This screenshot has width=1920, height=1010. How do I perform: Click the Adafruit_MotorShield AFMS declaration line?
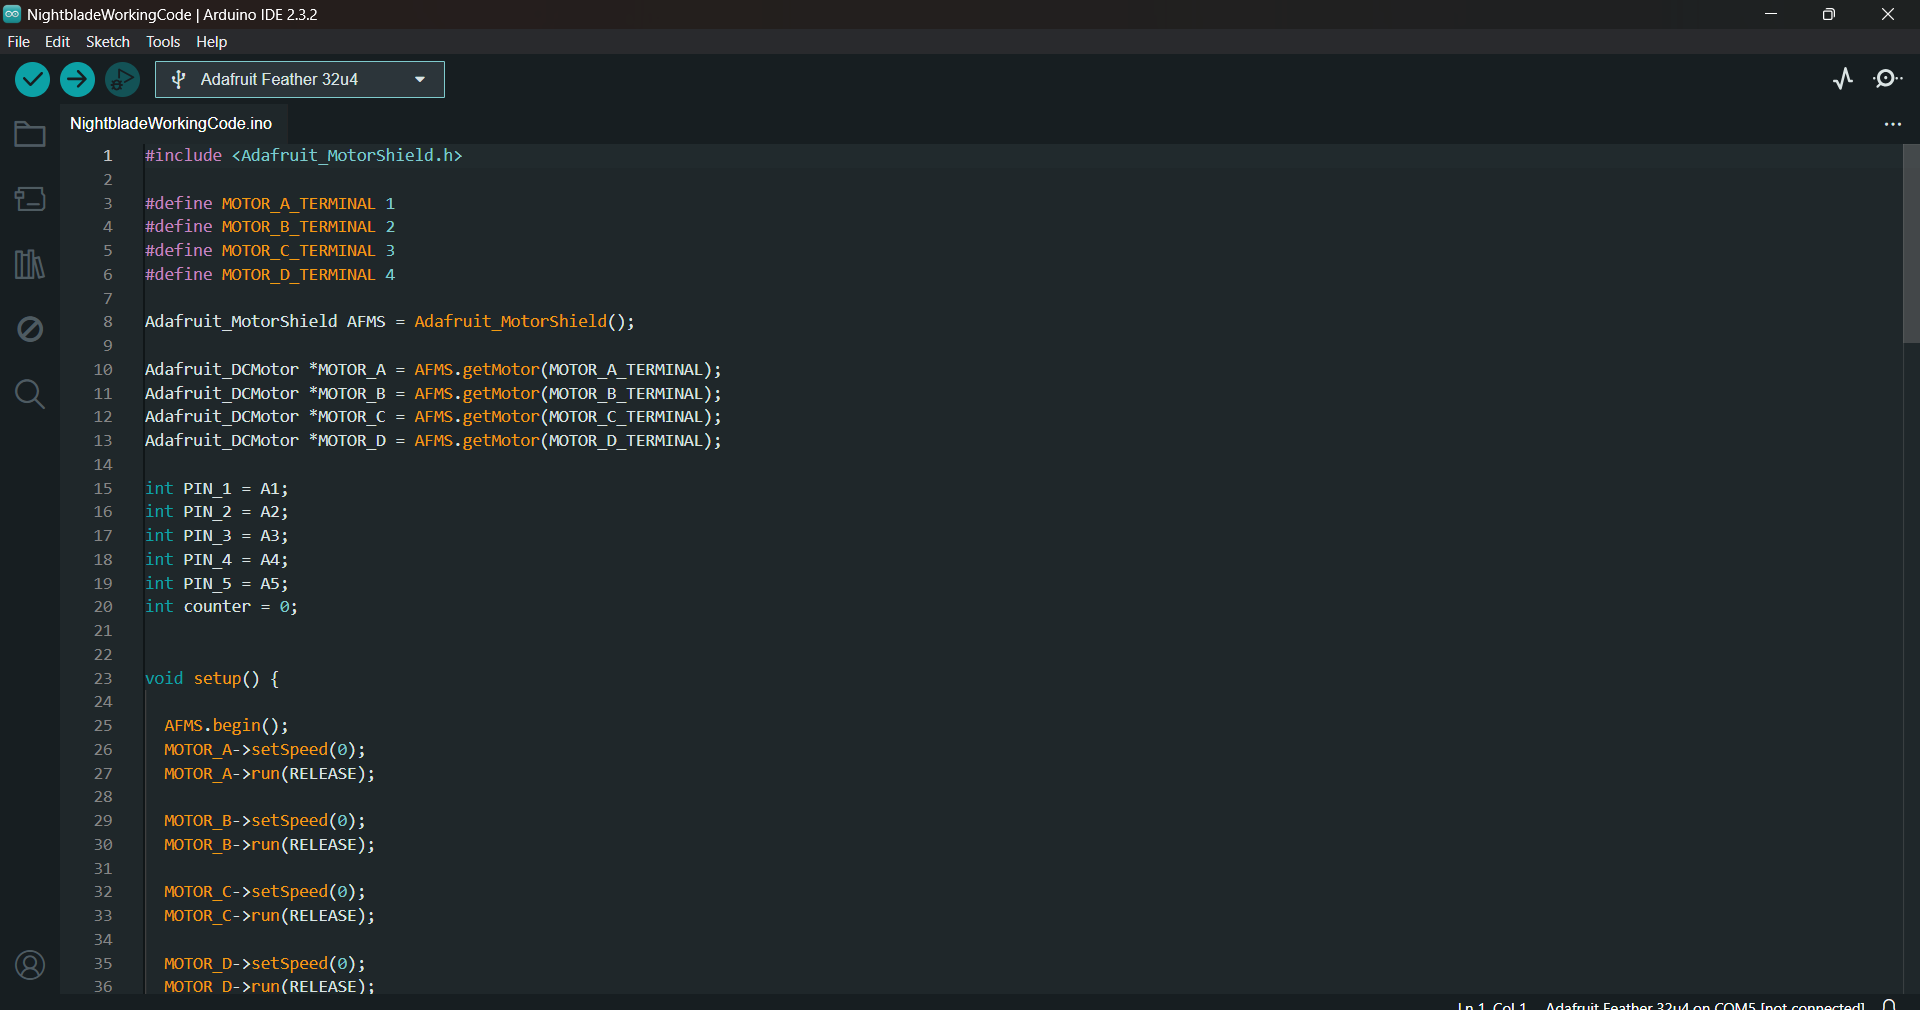(x=390, y=322)
